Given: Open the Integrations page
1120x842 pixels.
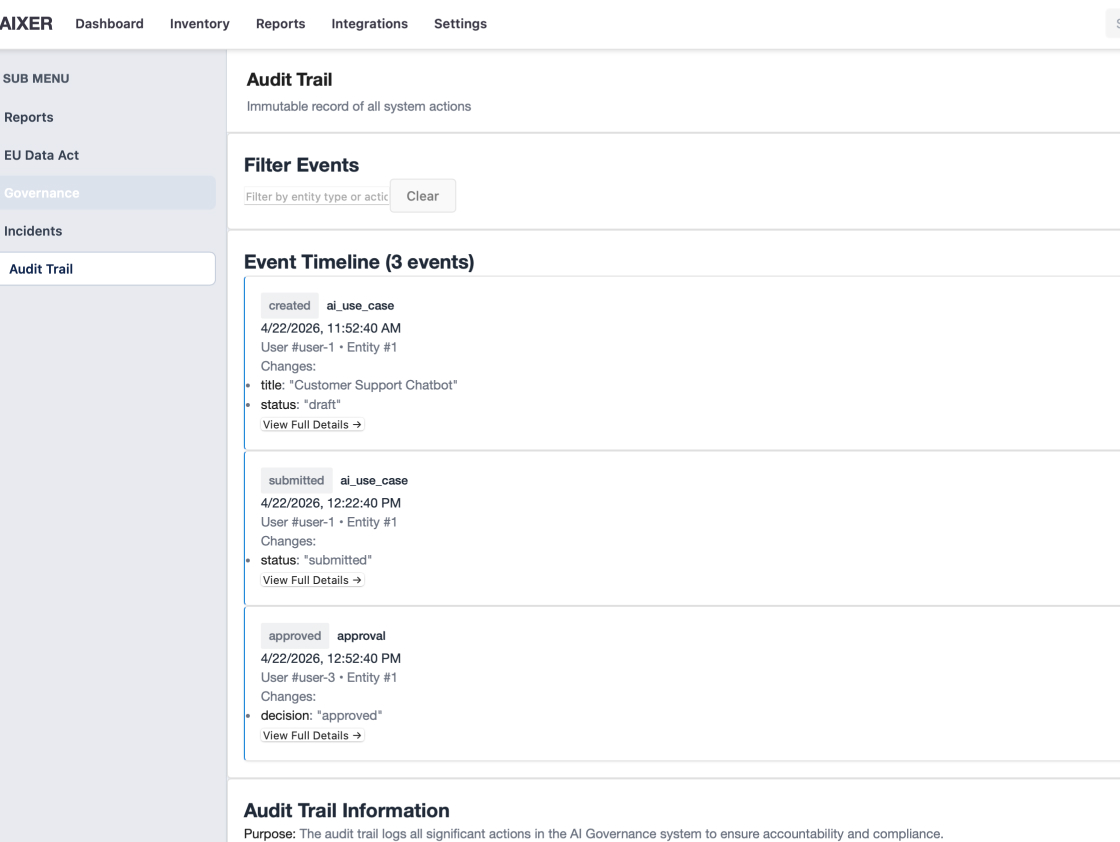Looking at the screenshot, I should click(369, 23).
